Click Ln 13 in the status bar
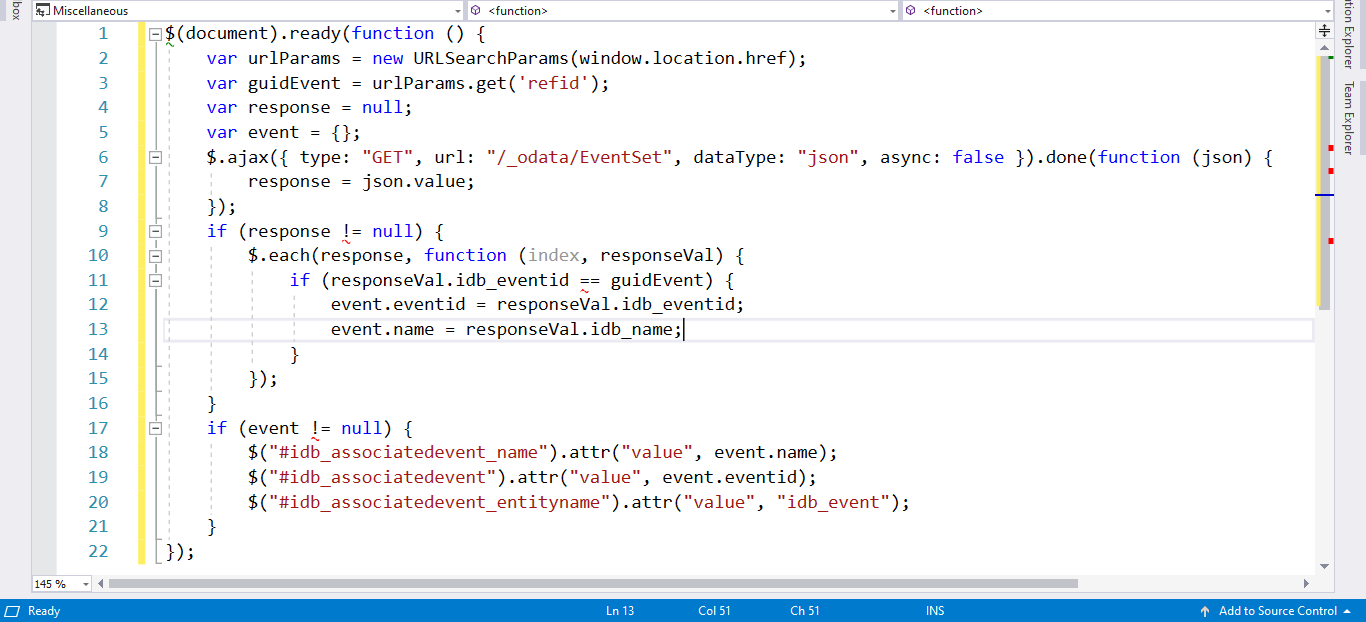The image size is (1366, 622). (620, 611)
